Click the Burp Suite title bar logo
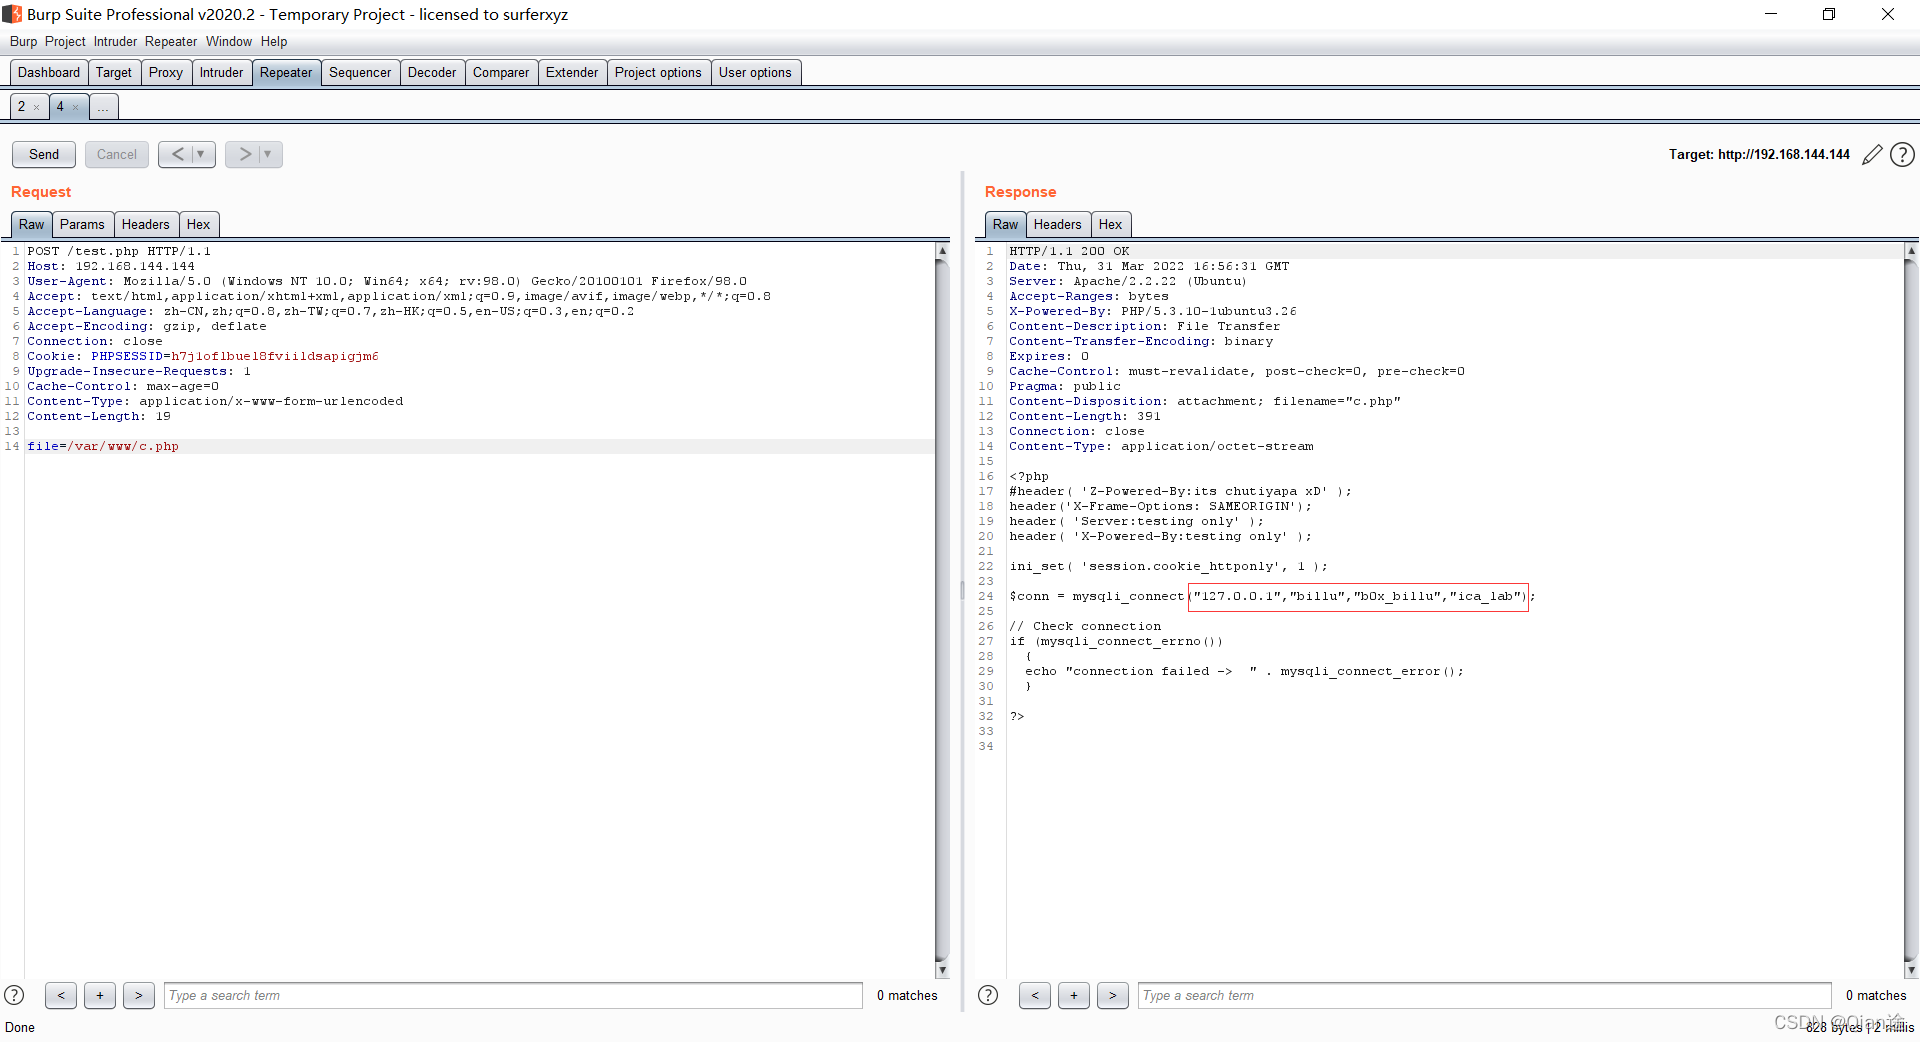This screenshot has height=1042, width=1920. [x=12, y=14]
